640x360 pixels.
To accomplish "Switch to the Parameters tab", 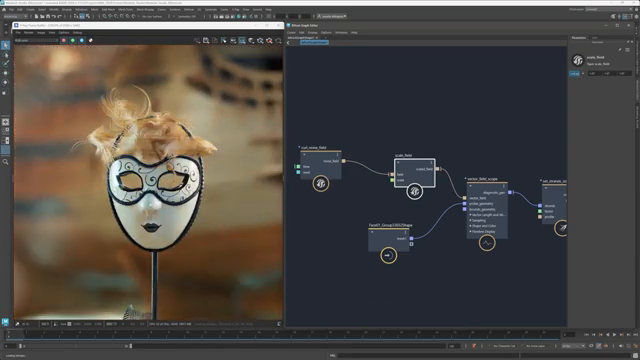I will pyautogui.click(x=579, y=38).
